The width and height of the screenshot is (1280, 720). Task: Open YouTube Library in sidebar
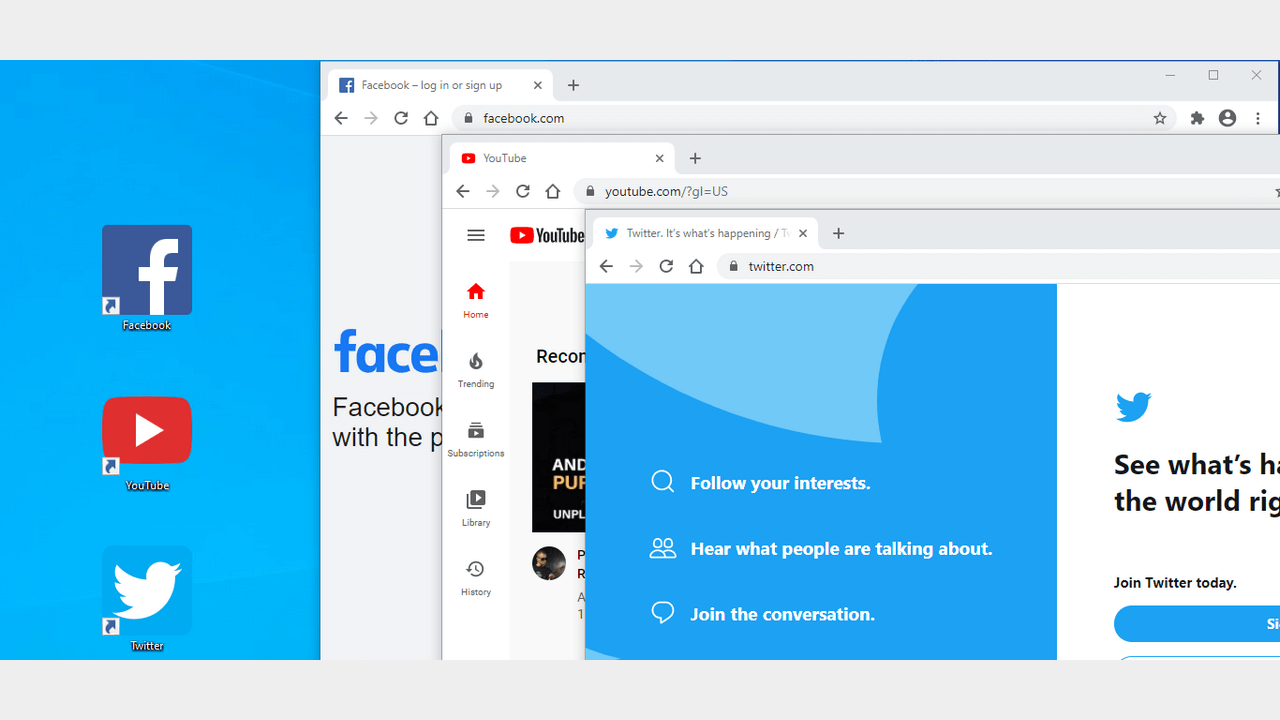click(476, 507)
